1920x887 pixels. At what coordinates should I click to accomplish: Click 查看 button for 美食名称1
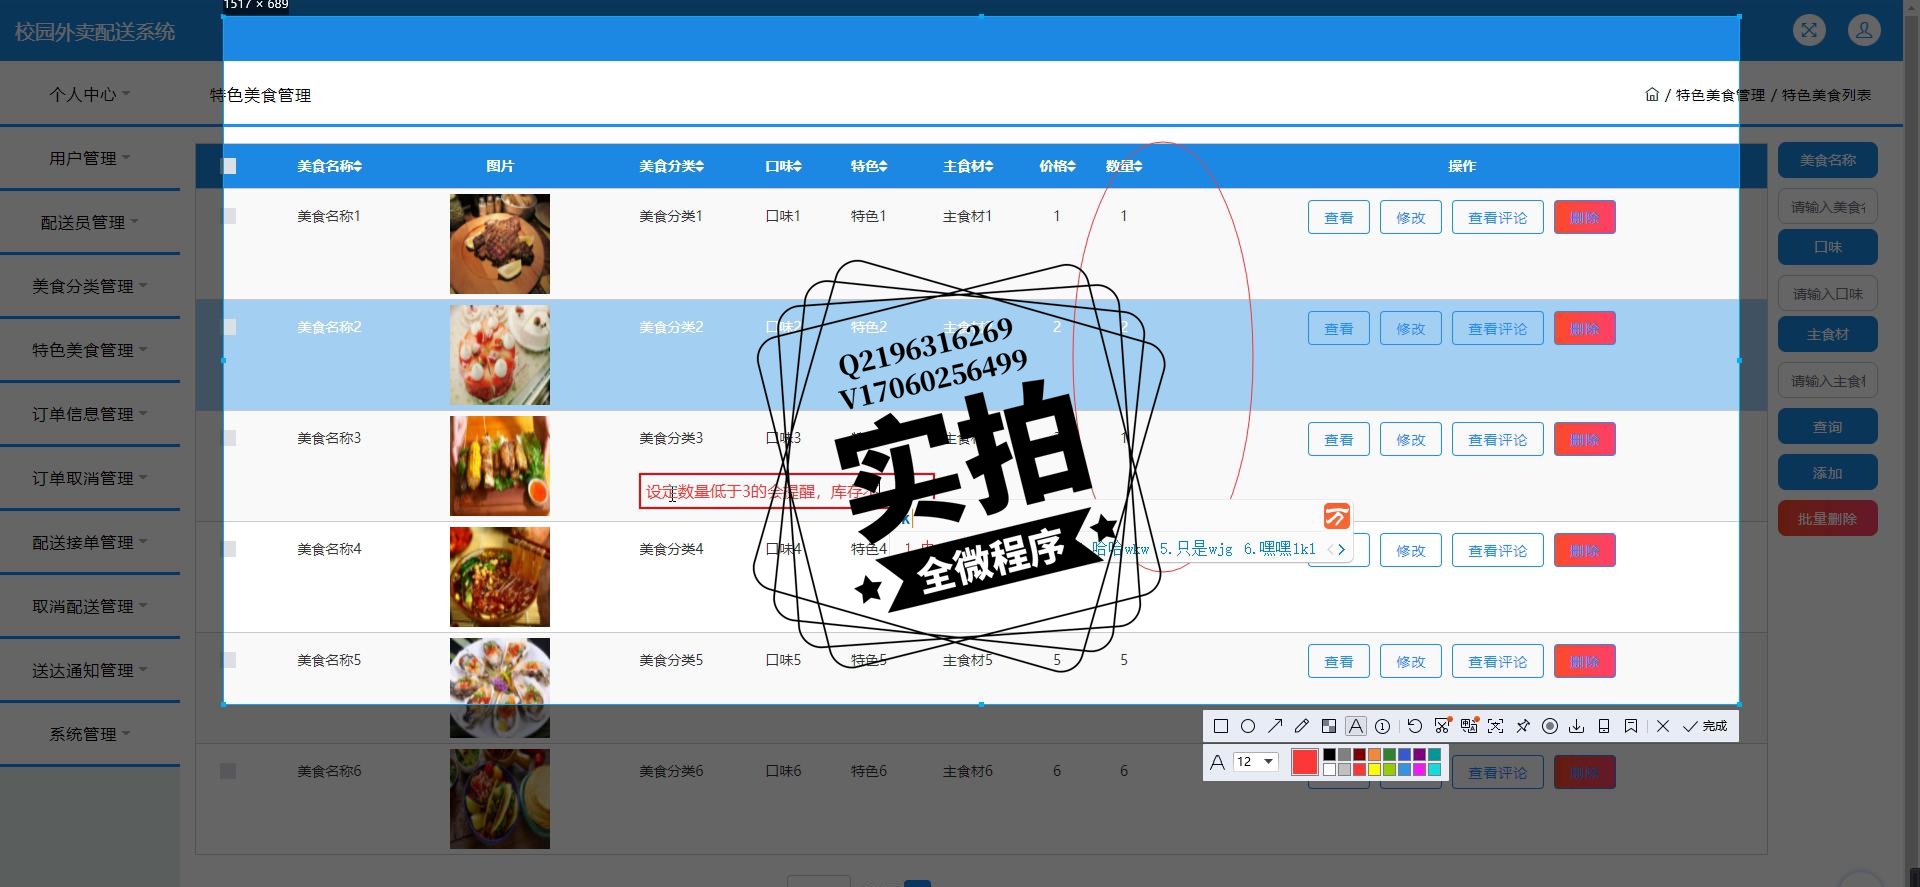[x=1339, y=217]
